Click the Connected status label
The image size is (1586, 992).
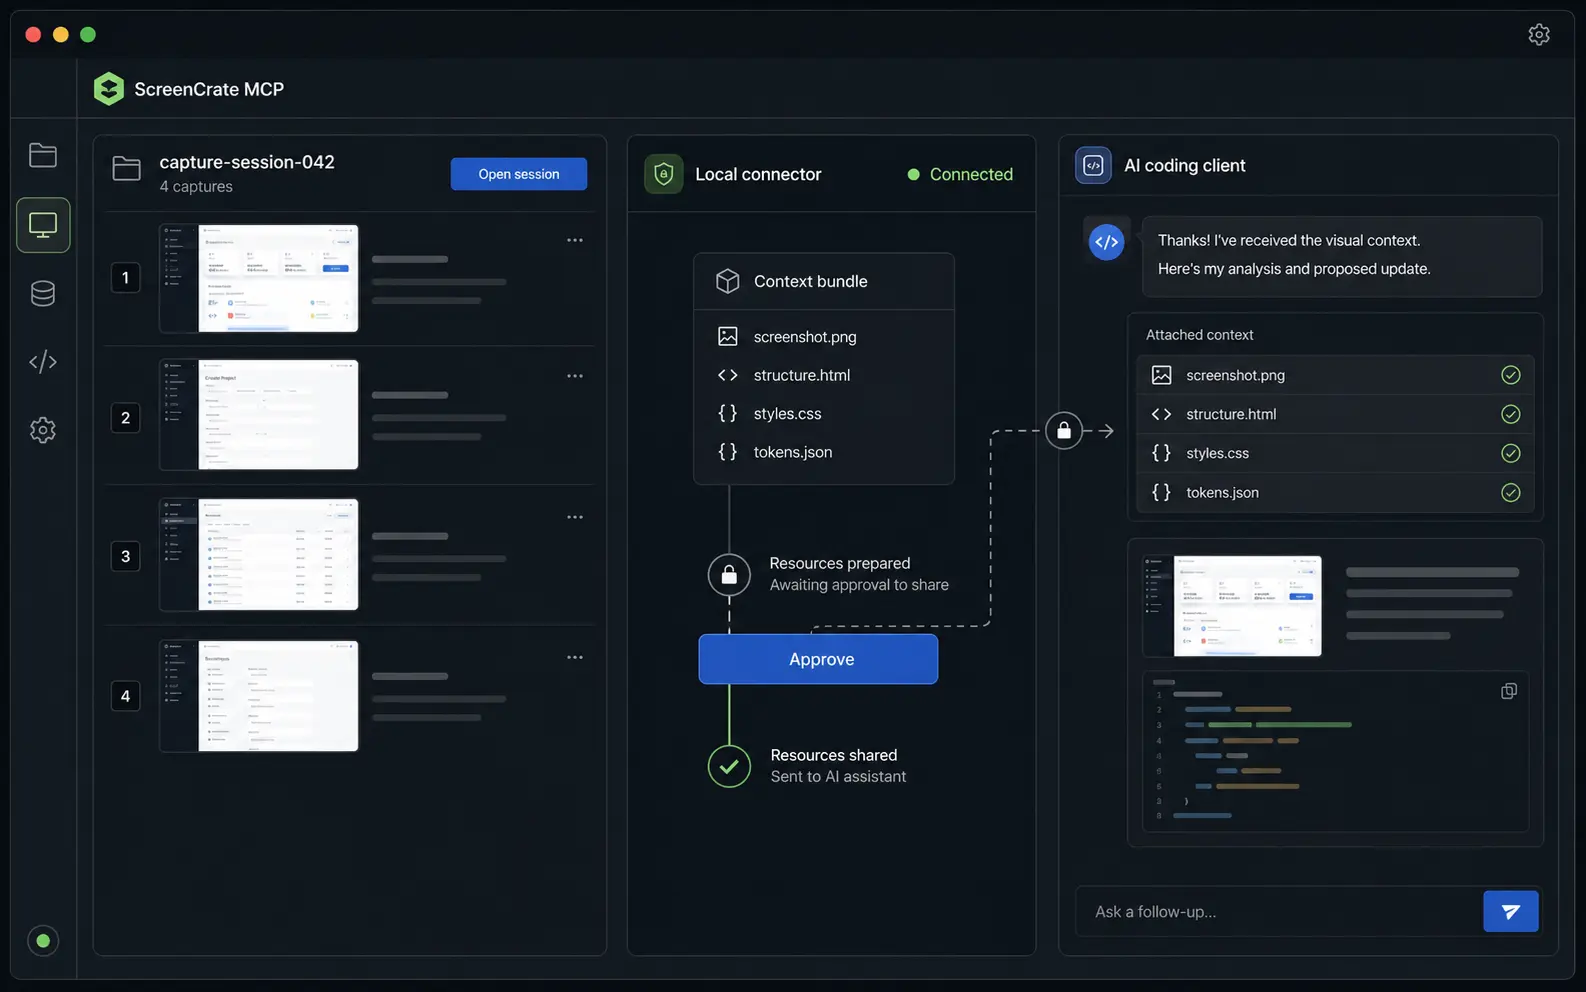tap(971, 174)
